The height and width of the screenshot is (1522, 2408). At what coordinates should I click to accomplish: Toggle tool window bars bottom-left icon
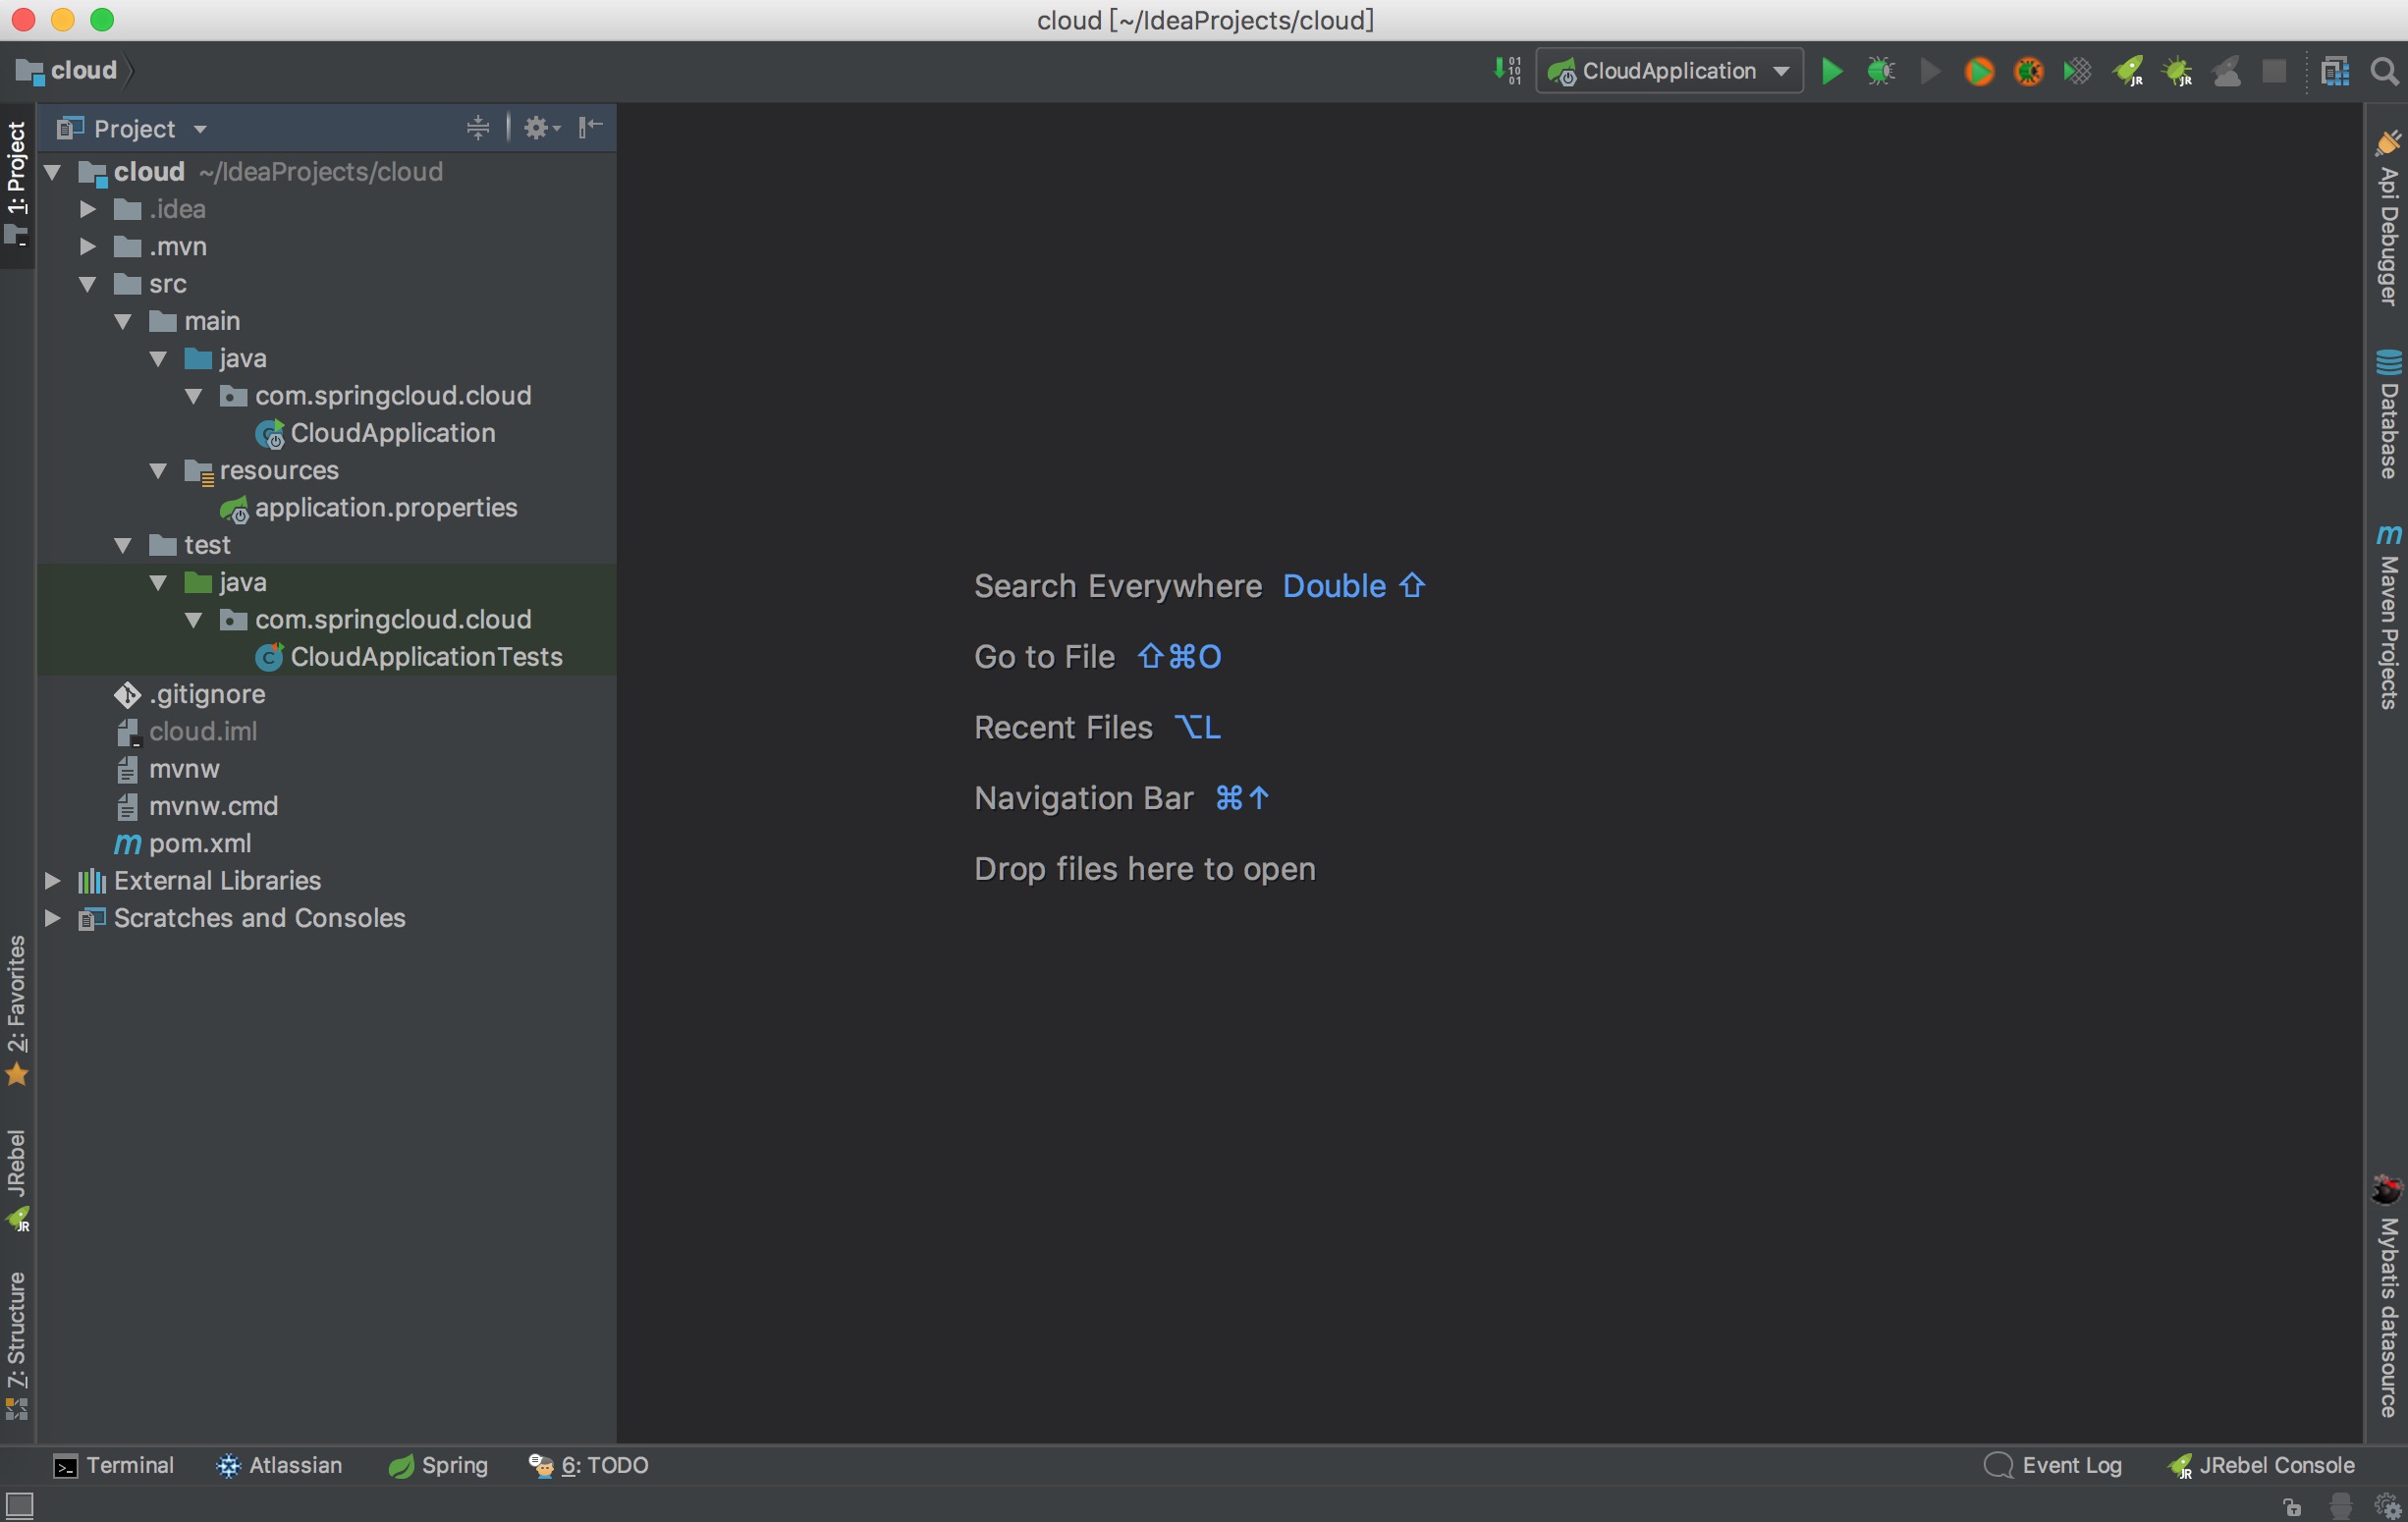[x=19, y=1503]
